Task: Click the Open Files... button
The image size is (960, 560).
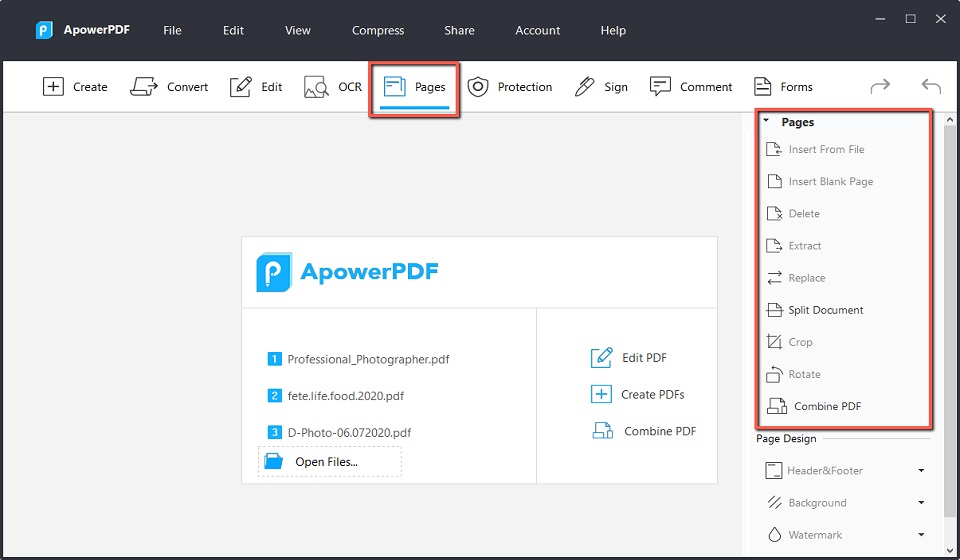Action: pyautogui.click(x=326, y=461)
